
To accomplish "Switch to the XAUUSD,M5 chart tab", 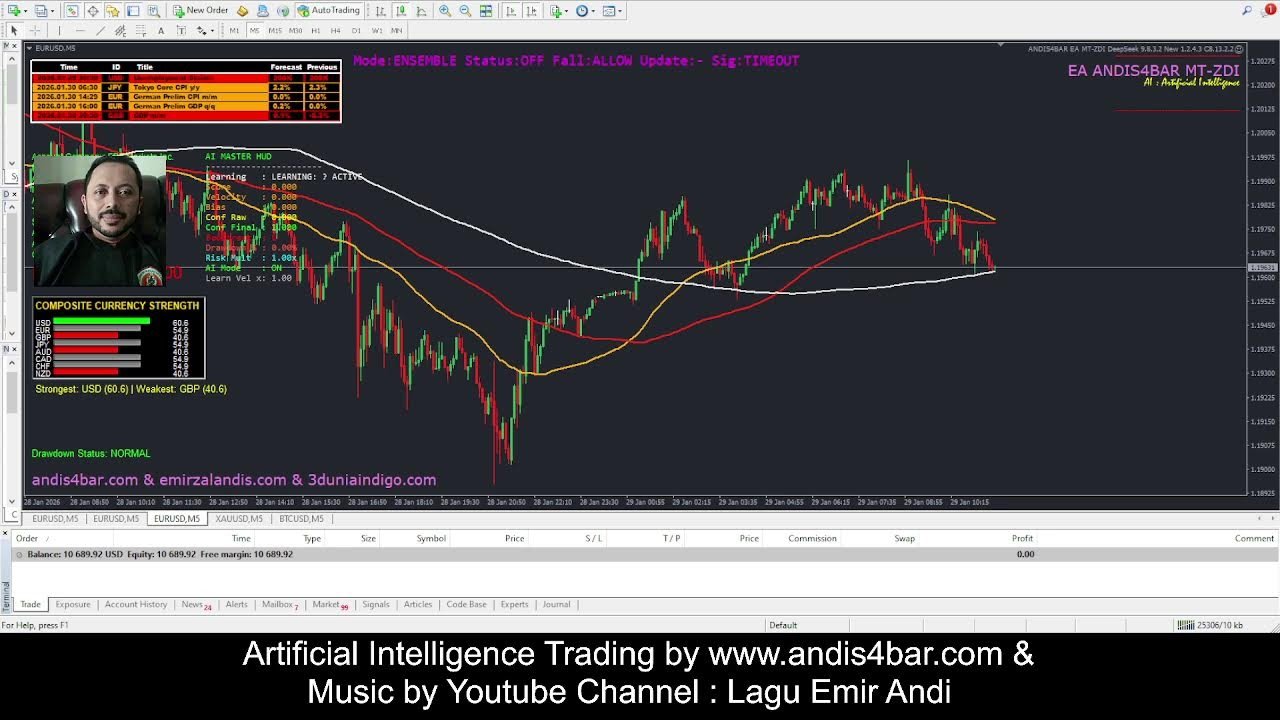I will pyautogui.click(x=238, y=519).
